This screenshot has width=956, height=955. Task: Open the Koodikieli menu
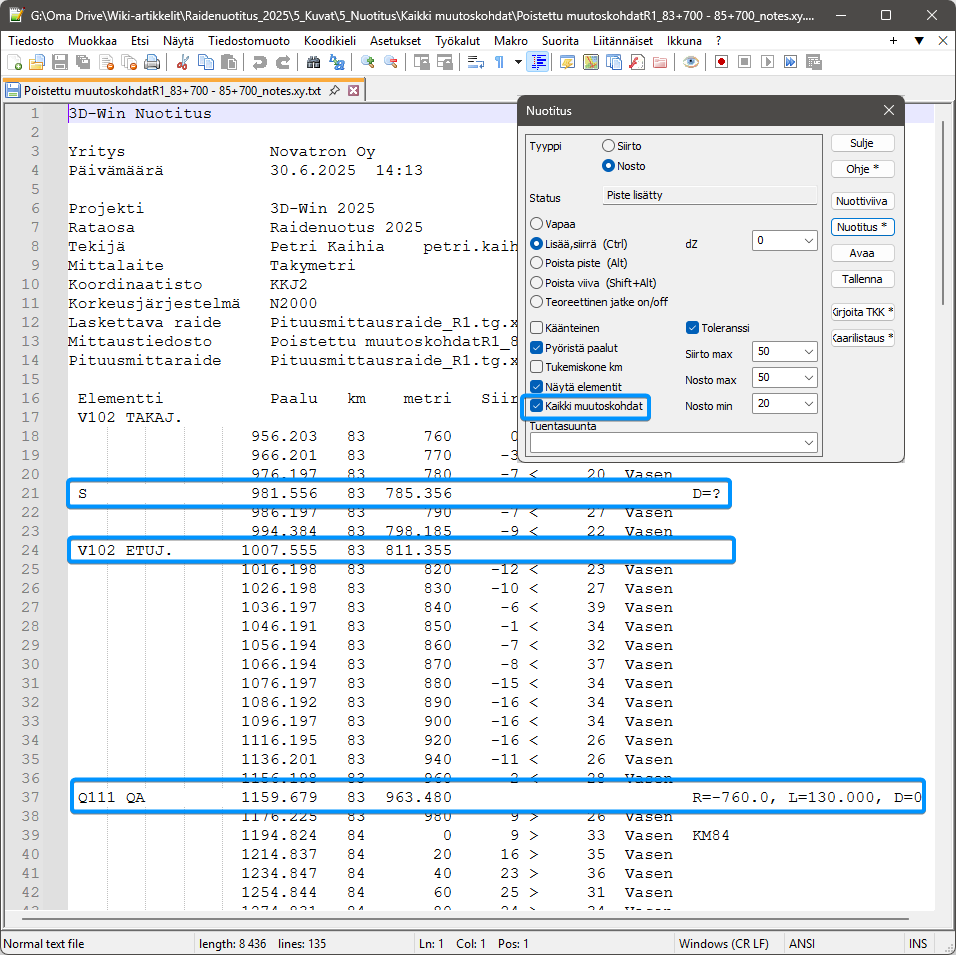pos(329,41)
